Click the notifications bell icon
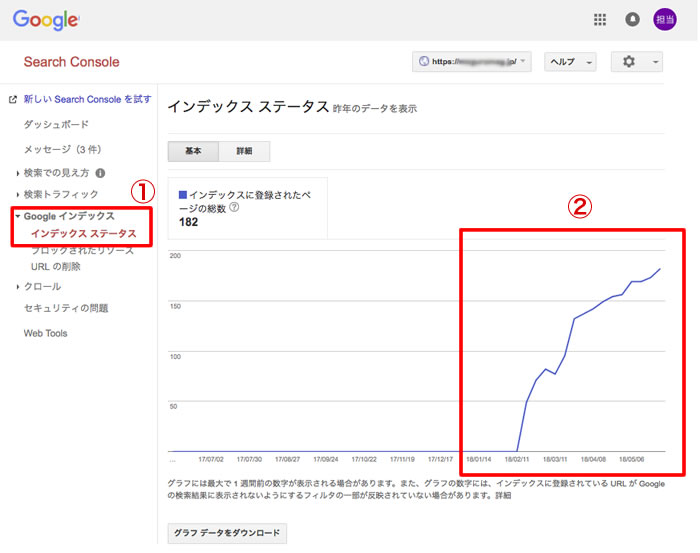700x553 pixels. (632, 19)
